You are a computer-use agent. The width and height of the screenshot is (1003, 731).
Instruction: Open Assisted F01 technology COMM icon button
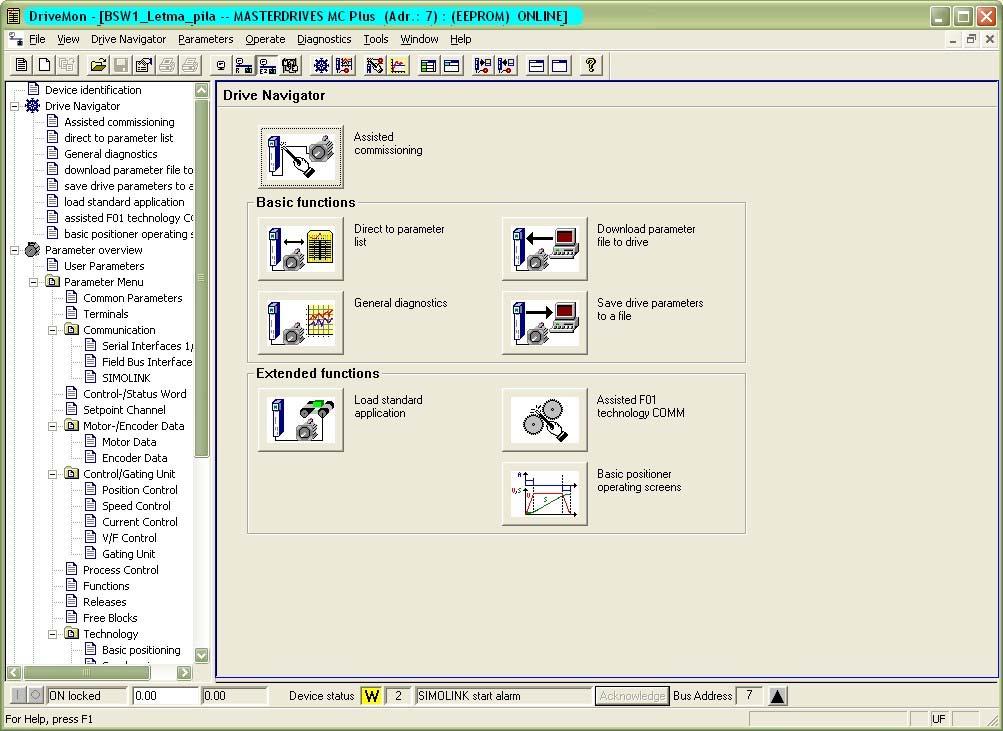544,420
